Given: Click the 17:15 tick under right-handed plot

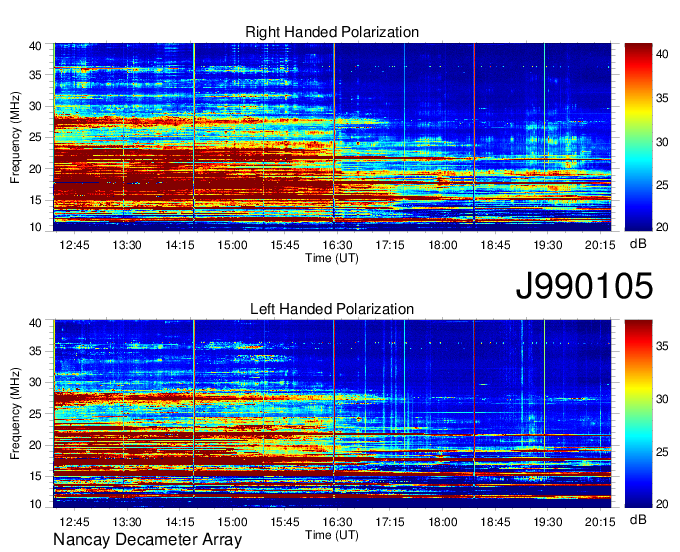Looking at the screenshot, I should 390,245.
